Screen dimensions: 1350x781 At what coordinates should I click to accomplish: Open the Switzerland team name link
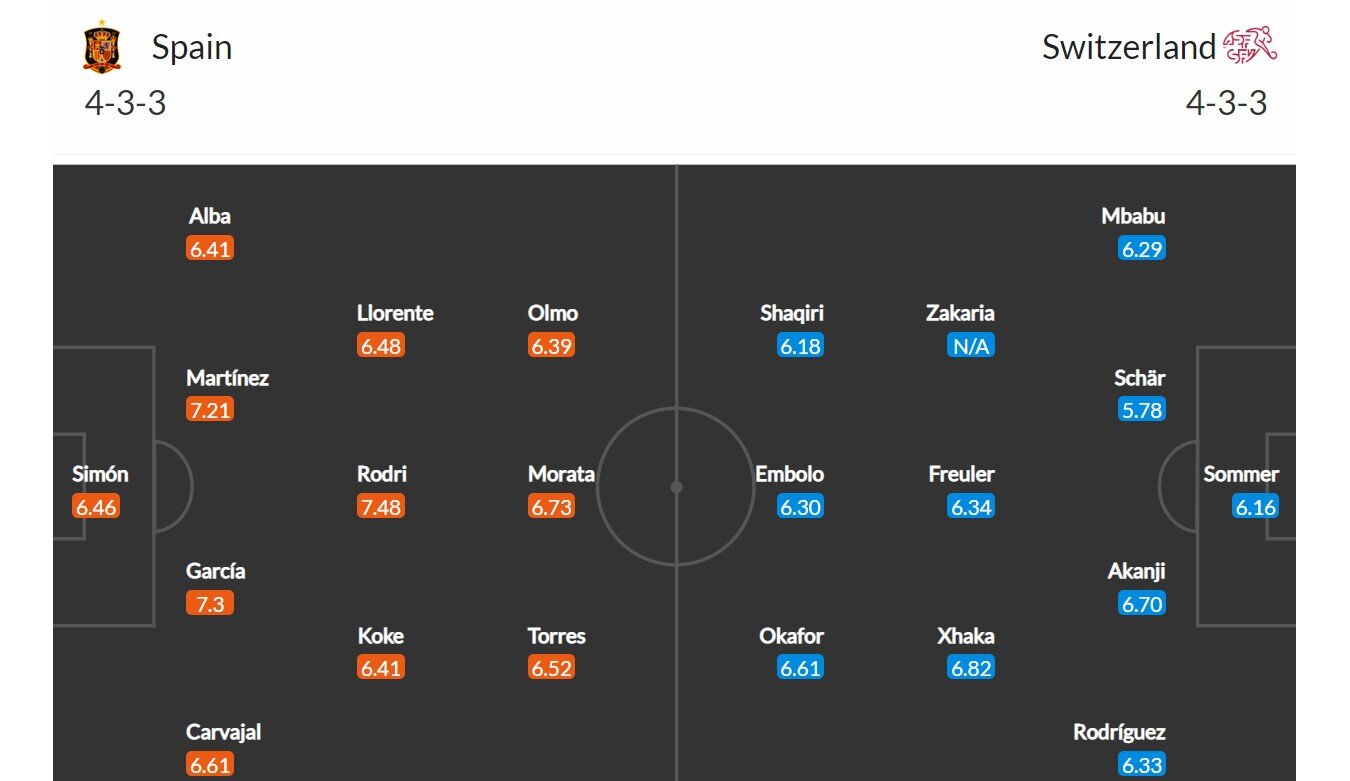point(1129,47)
